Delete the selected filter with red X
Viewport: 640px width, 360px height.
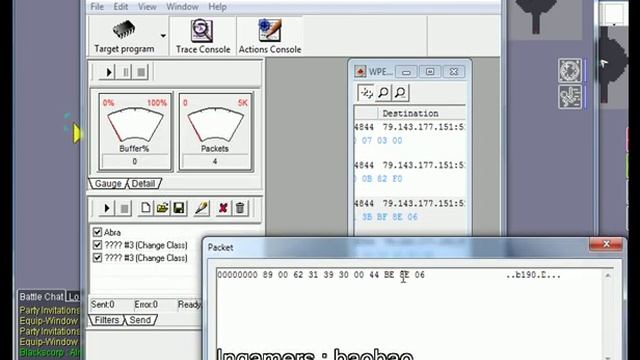tap(223, 208)
